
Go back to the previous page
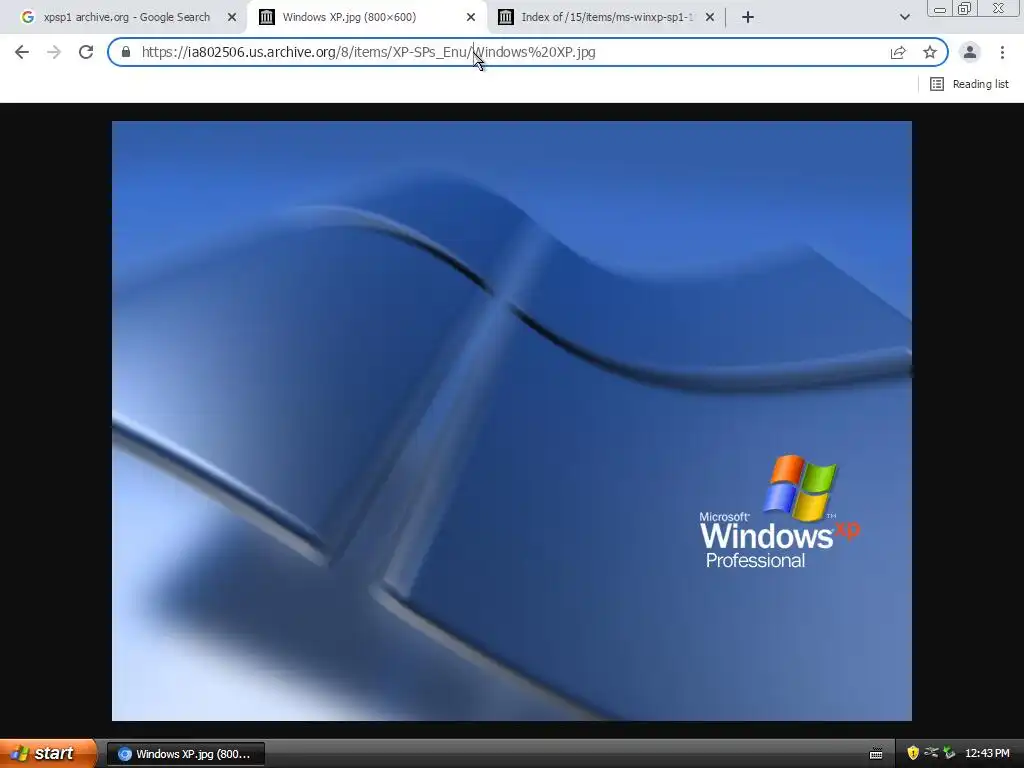(22, 52)
